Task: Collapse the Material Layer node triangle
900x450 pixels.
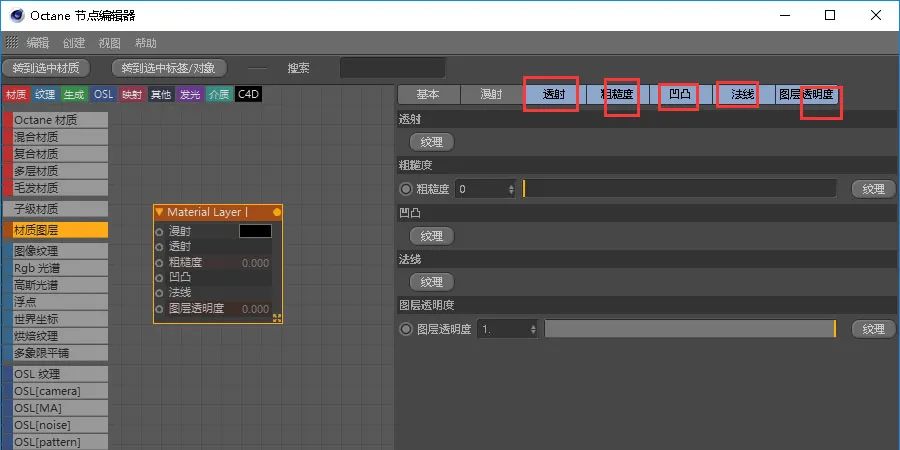Action: [x=159, y=212]
